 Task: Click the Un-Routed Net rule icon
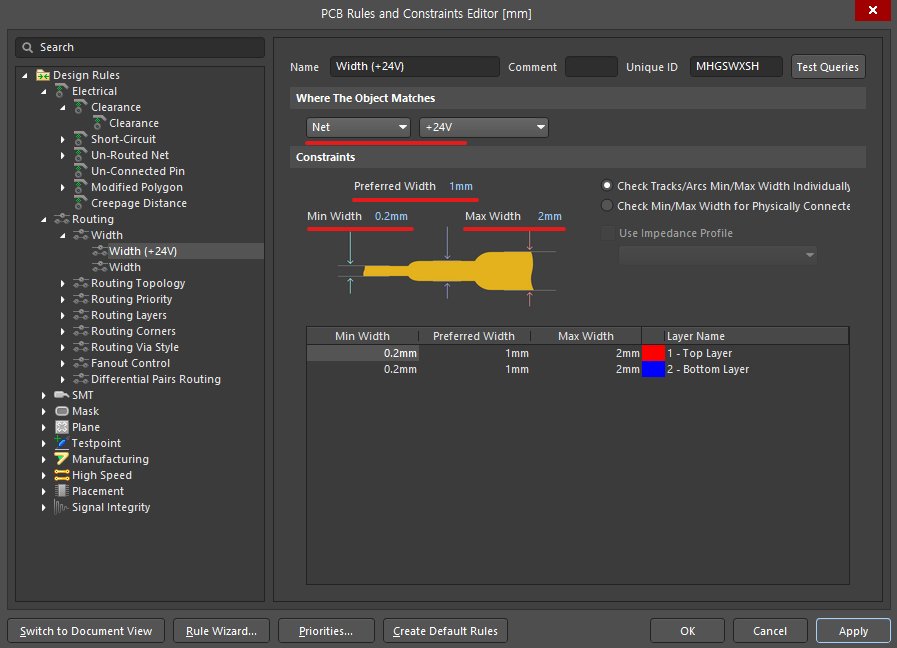point(81,155)
